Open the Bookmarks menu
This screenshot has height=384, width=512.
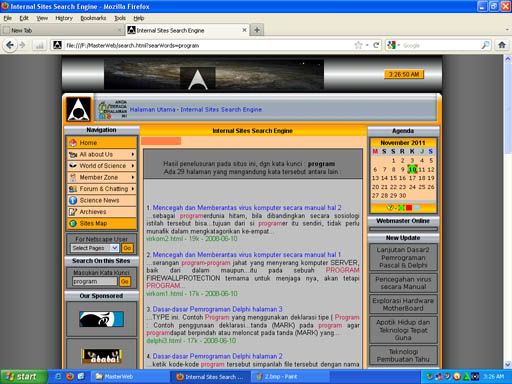click(x=93, y=18)
